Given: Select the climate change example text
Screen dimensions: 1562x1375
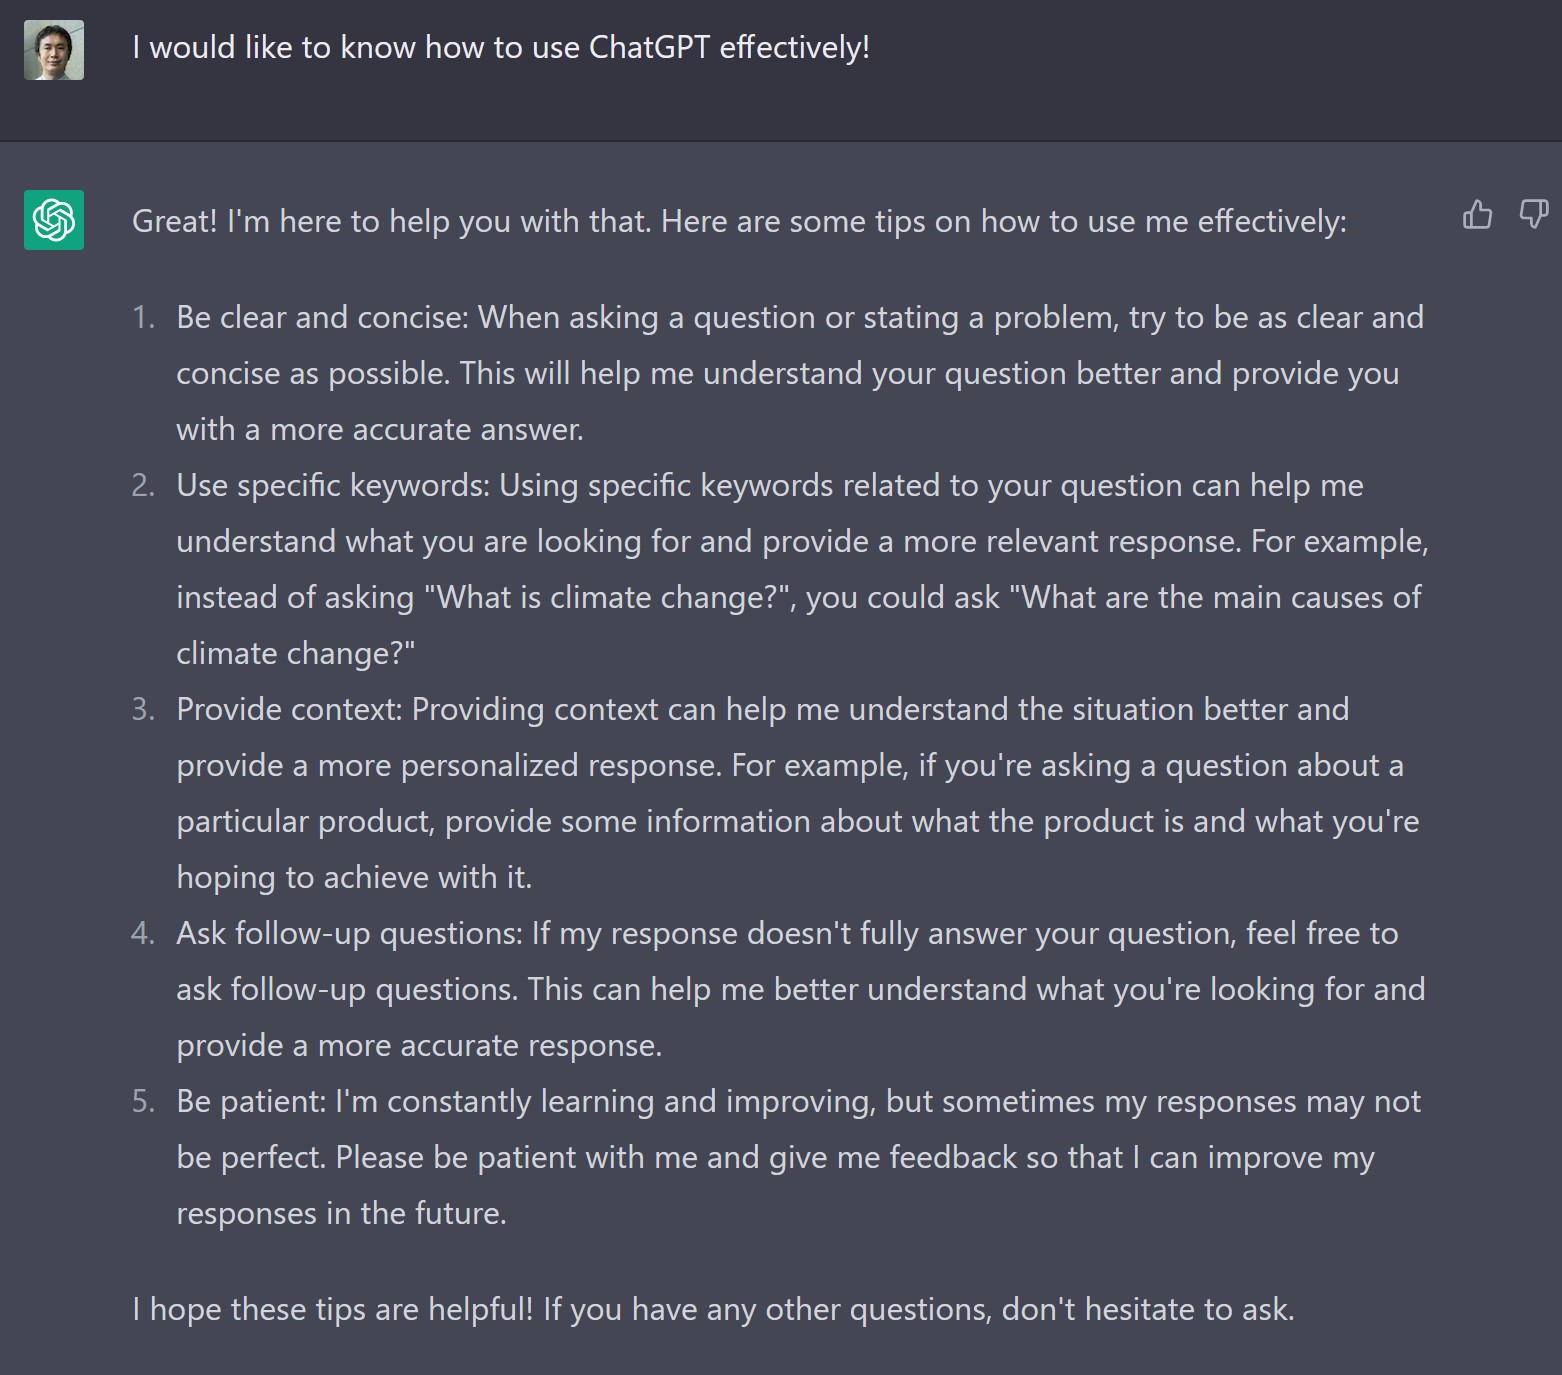Looking at the screenshot, I should click(x=800, y=597).
